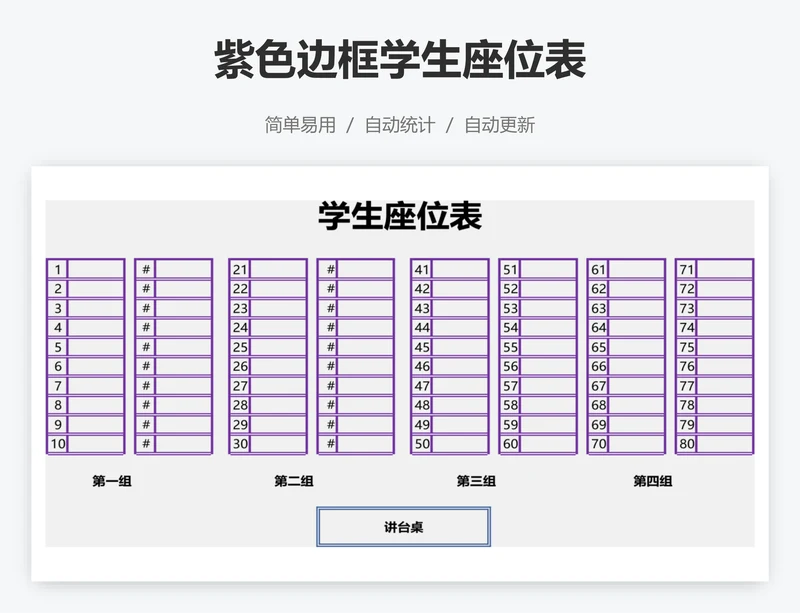
Task: Select the 第四组 group label
Action: 653,481
